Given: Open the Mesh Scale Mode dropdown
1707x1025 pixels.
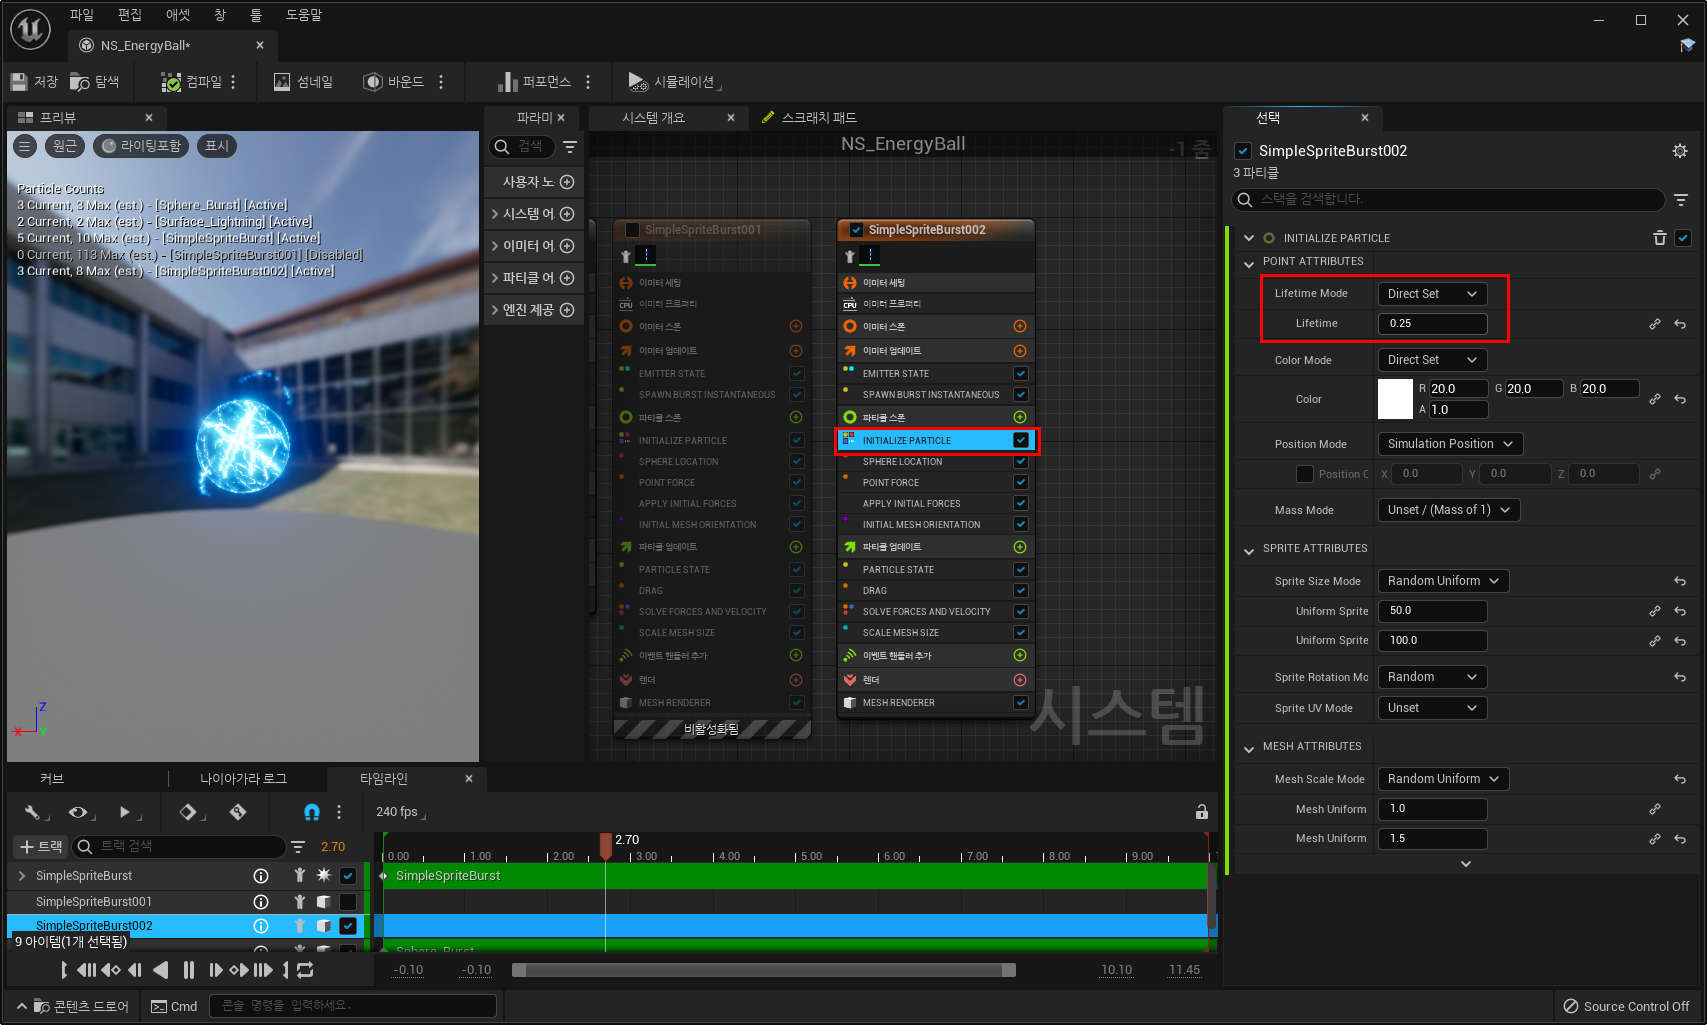Looking at the screenshot, I should (1443, 779).
